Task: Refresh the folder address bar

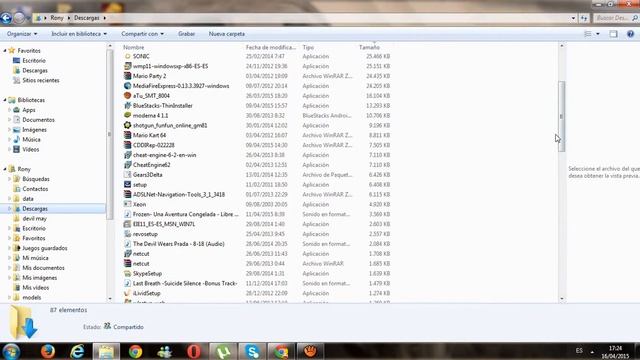Action: tap(584, 18)
